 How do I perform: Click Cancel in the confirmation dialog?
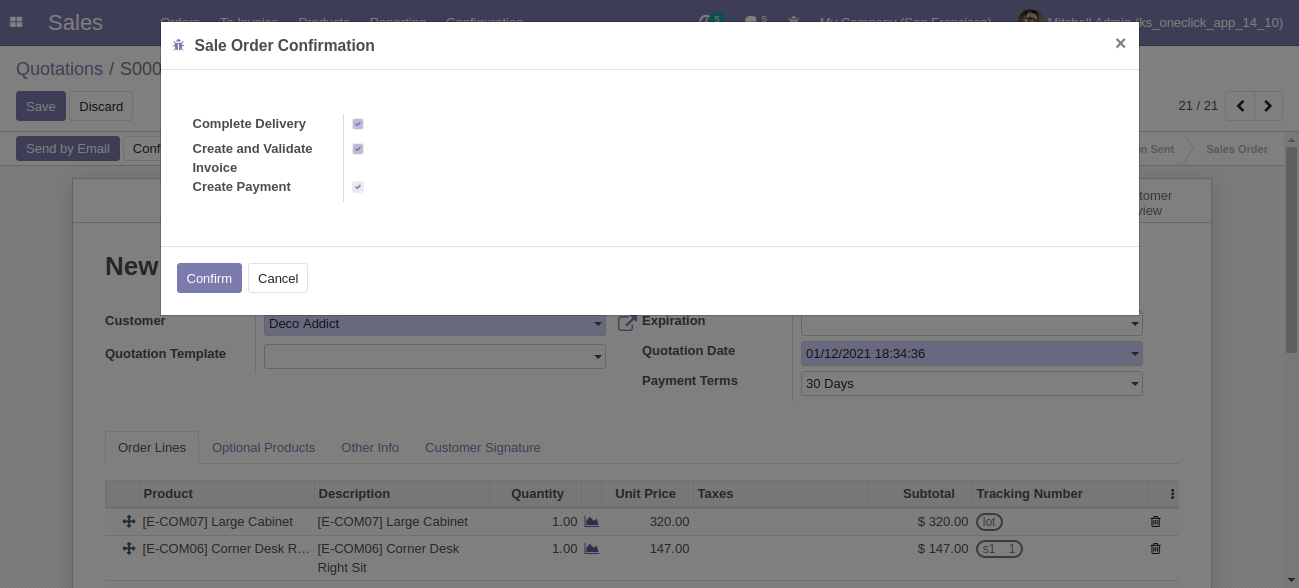pyautogui.click(x=278, y=278)
